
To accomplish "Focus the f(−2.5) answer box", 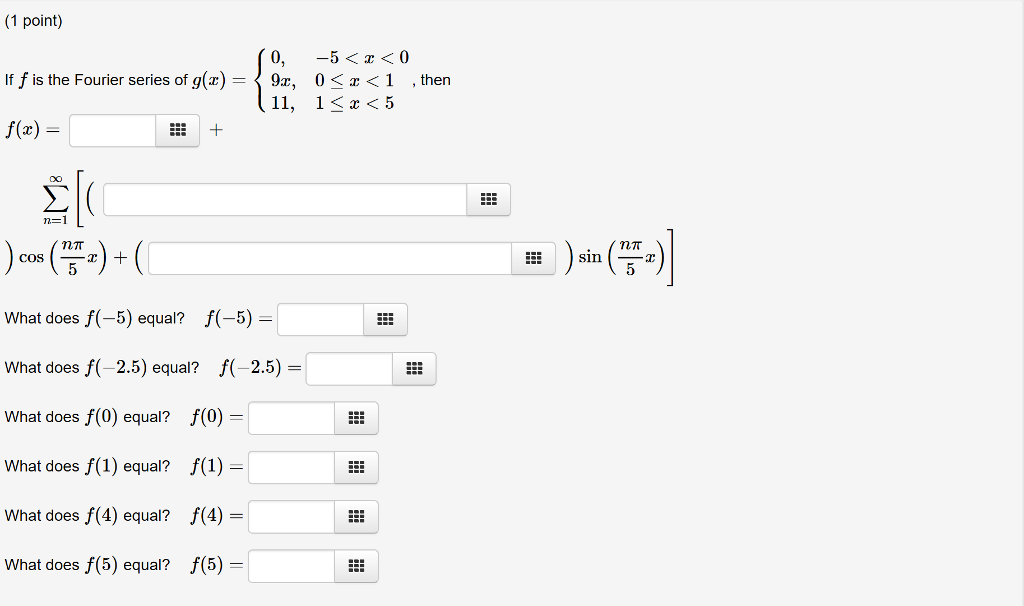I will [349, 369].
